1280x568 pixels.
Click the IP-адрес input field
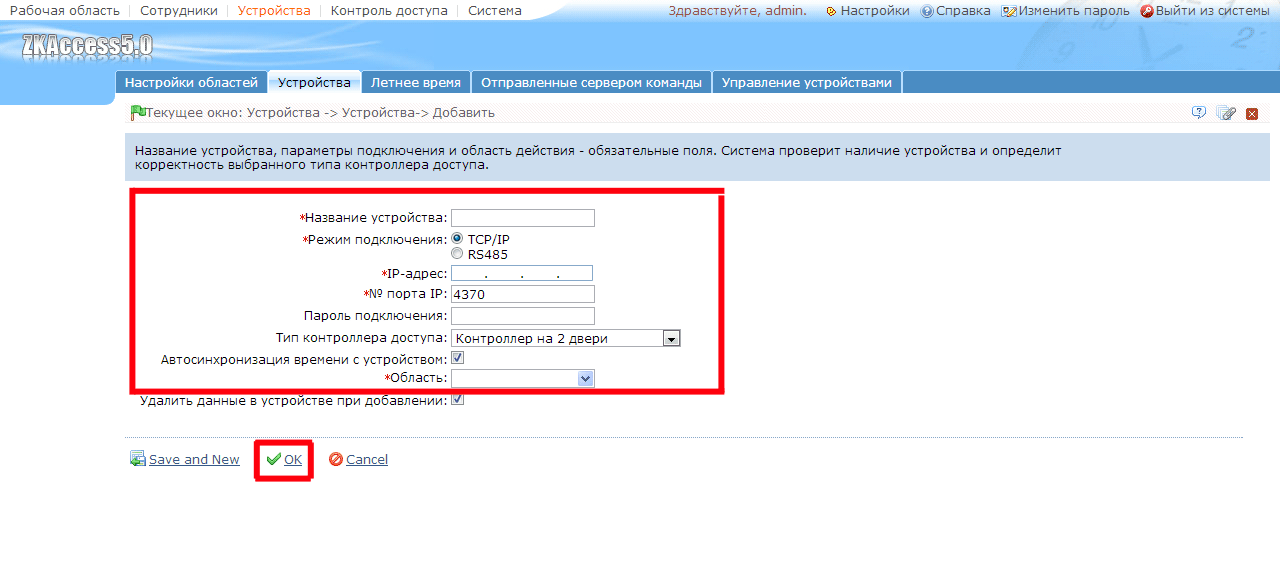pyautogui.click(x=522, y=273)
